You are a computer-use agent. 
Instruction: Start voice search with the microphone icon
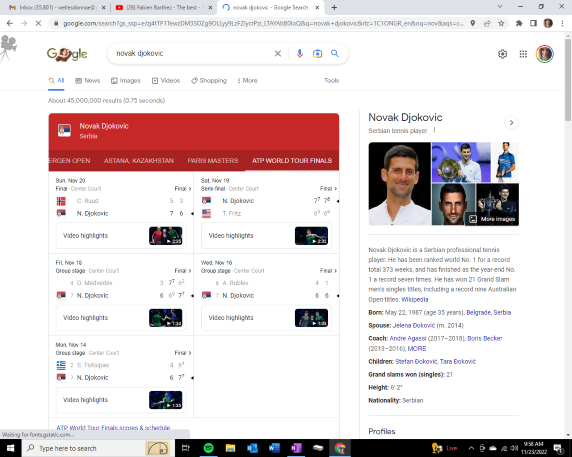point(299,54)
